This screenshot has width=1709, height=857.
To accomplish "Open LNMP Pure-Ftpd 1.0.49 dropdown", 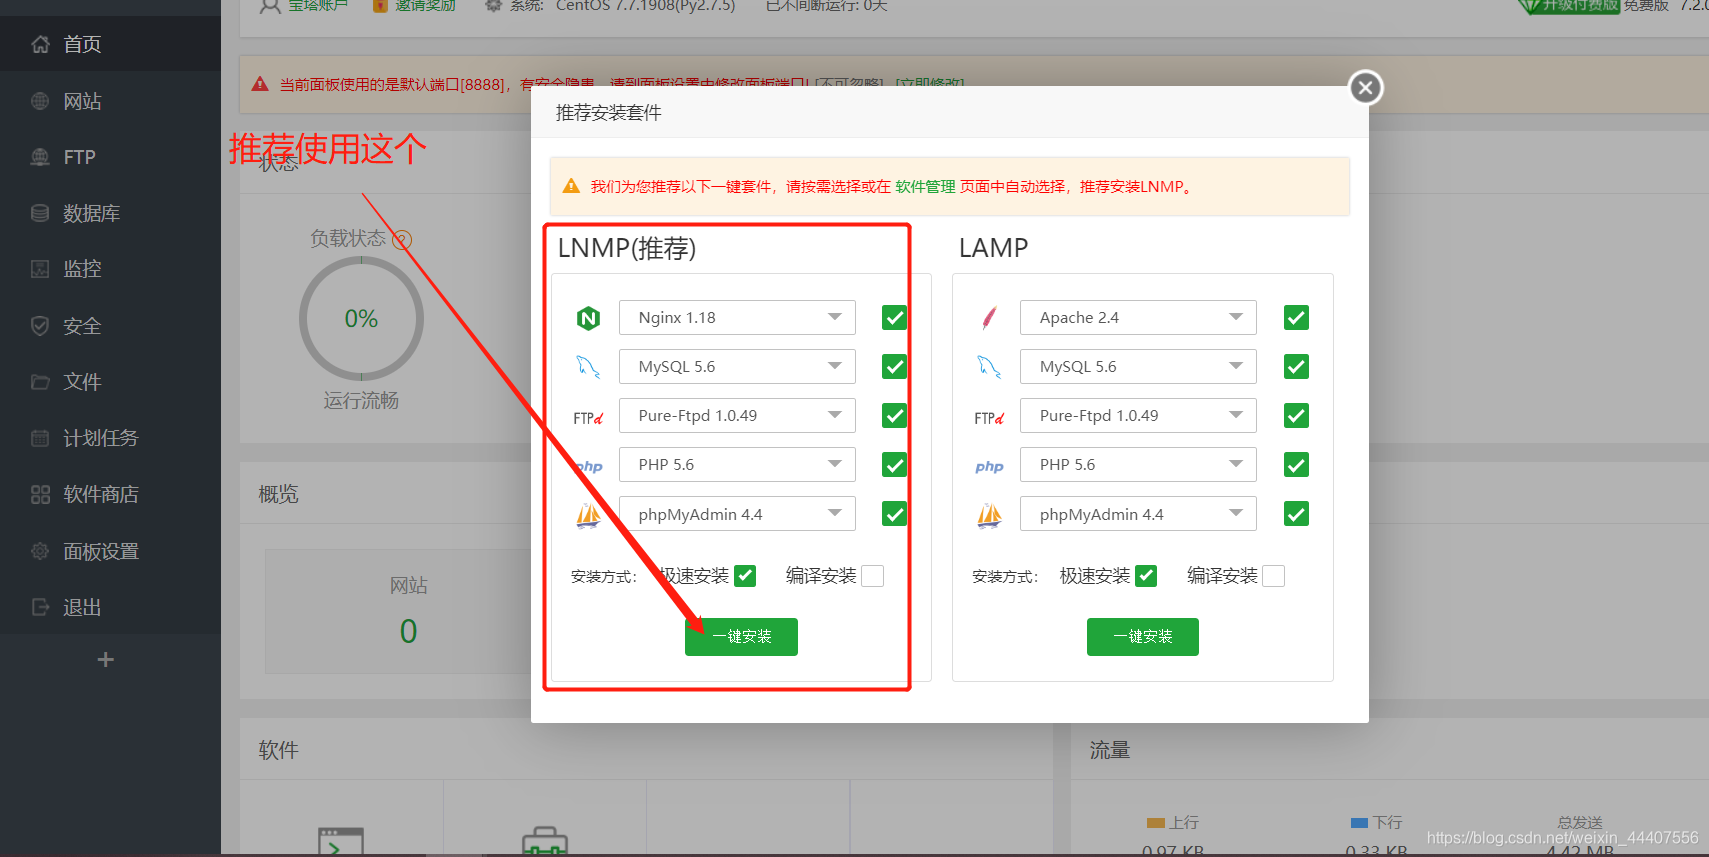I will click(x=737, y=416).
